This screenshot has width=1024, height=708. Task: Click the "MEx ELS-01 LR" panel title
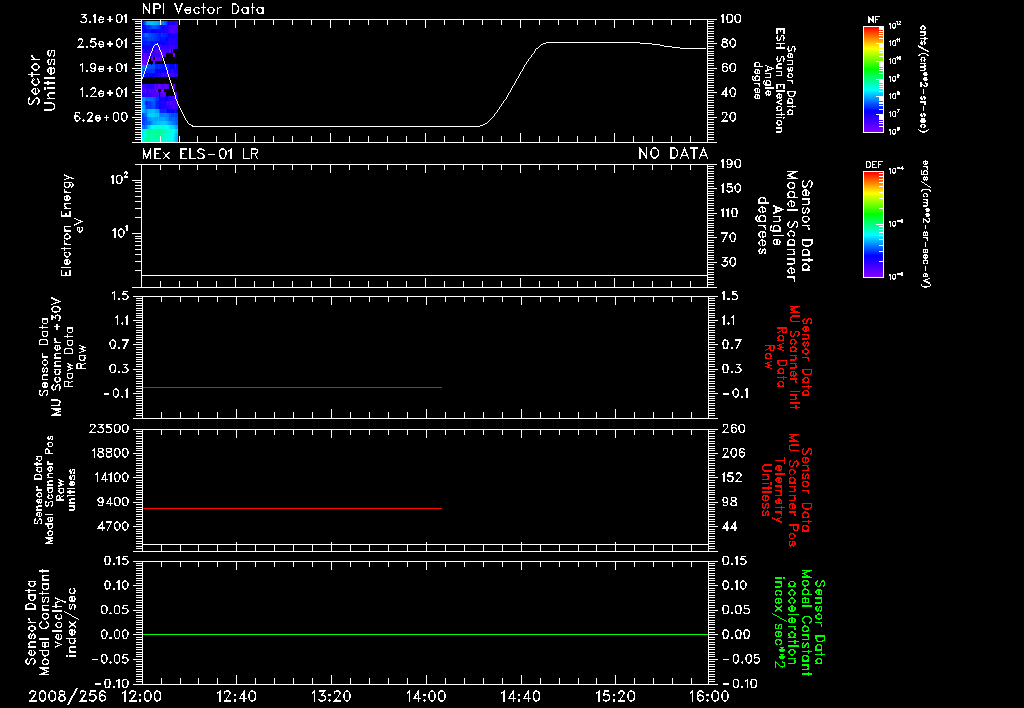coord(200,154)
